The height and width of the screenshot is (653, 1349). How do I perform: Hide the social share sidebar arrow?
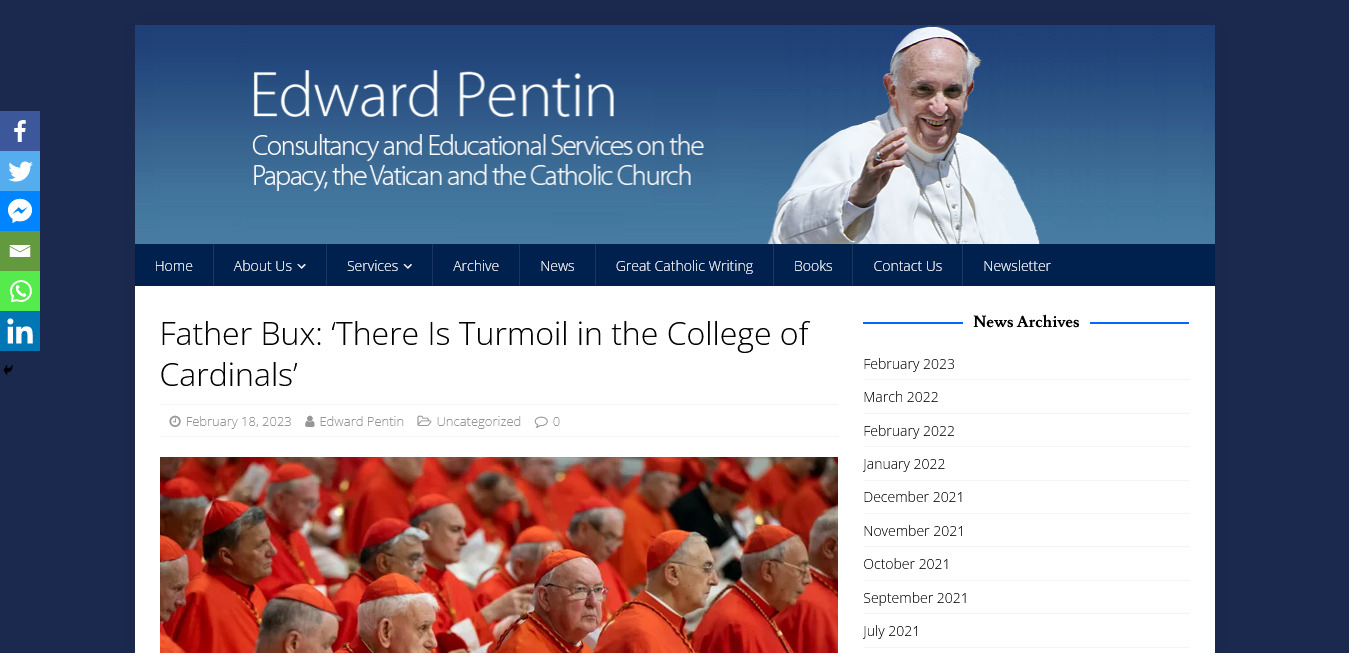click(x=8, y=370)
